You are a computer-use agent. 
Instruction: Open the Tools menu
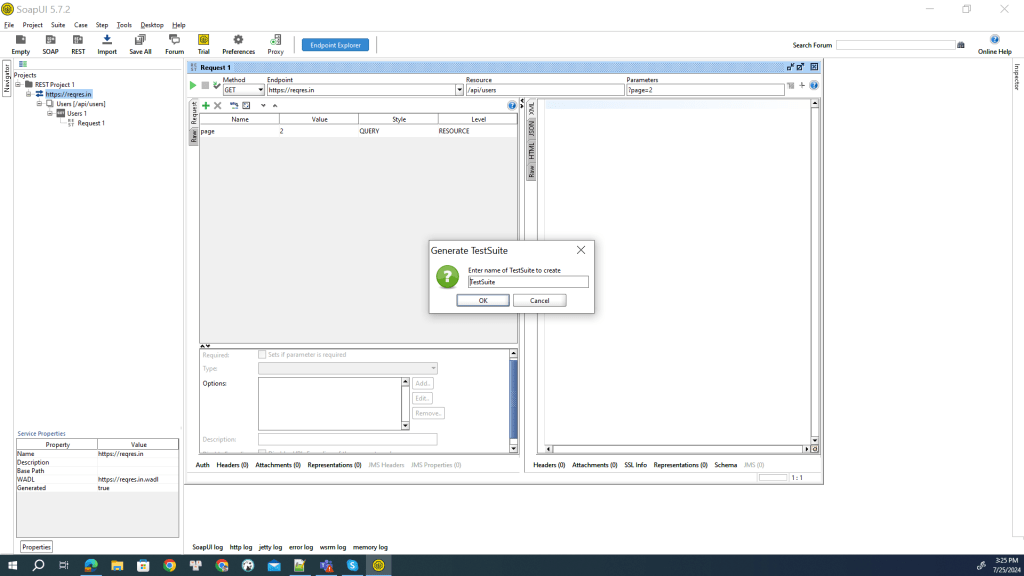[124, 25]
